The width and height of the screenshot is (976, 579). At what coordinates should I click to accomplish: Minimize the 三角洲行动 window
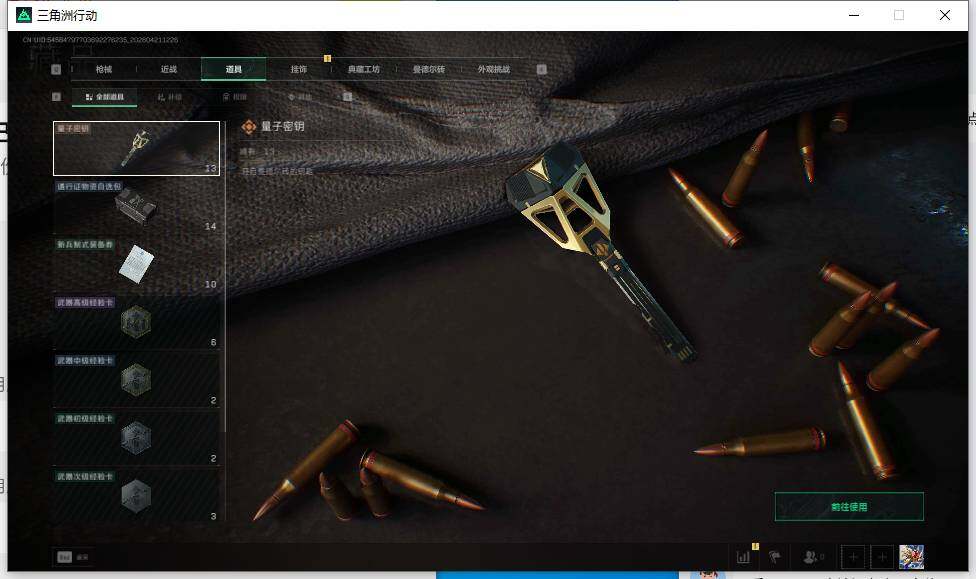tap(854, 15)
